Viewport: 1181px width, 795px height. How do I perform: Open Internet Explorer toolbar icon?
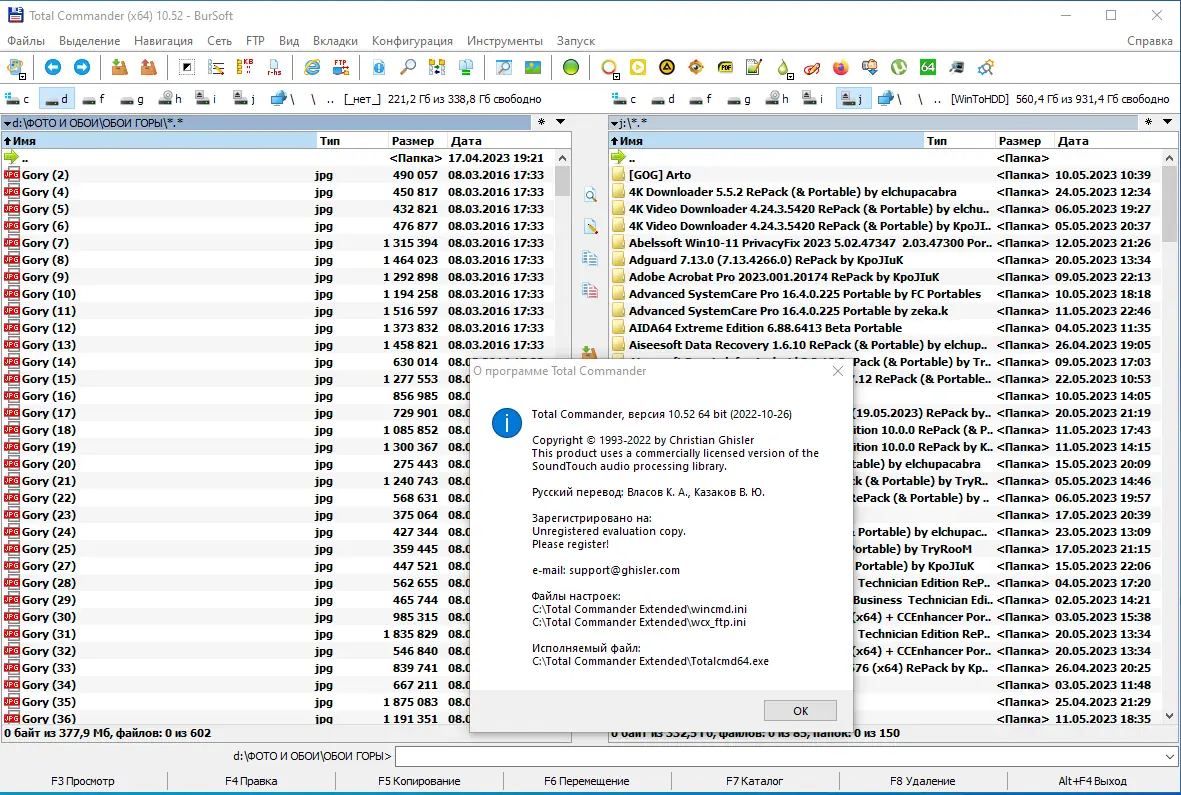coord(312,68)
